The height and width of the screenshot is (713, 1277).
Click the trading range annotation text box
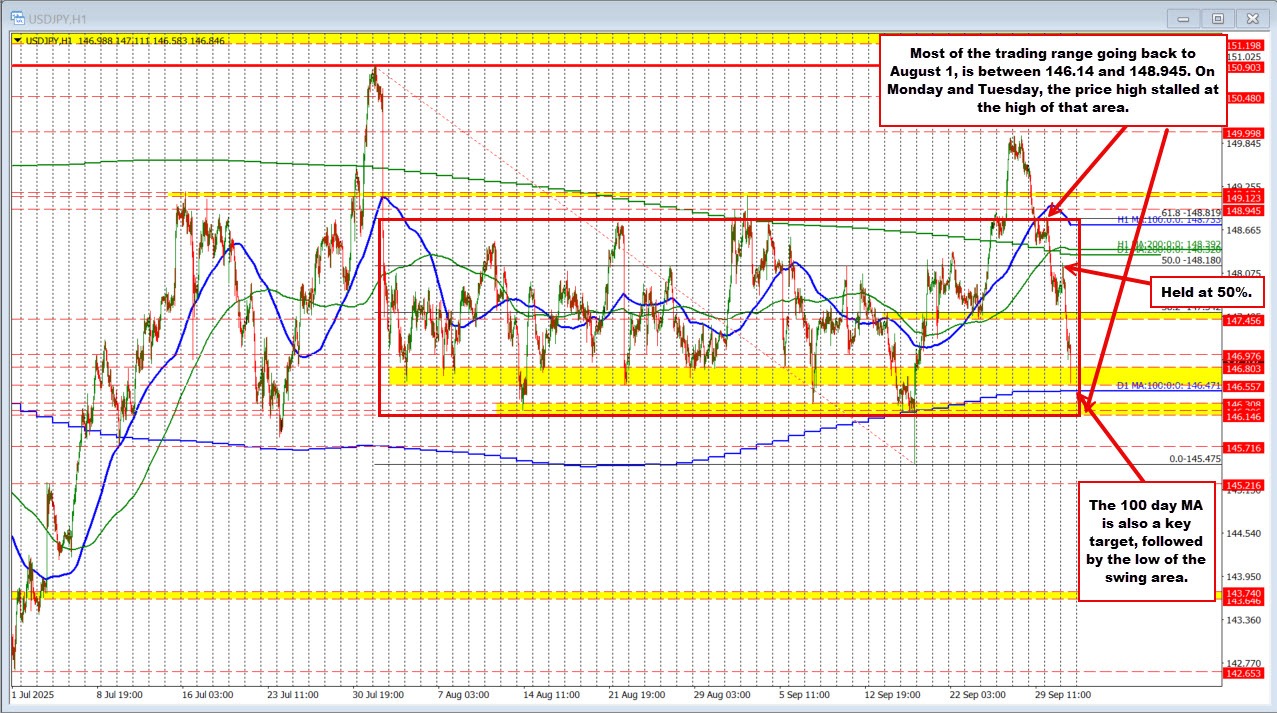[1052, 80]
